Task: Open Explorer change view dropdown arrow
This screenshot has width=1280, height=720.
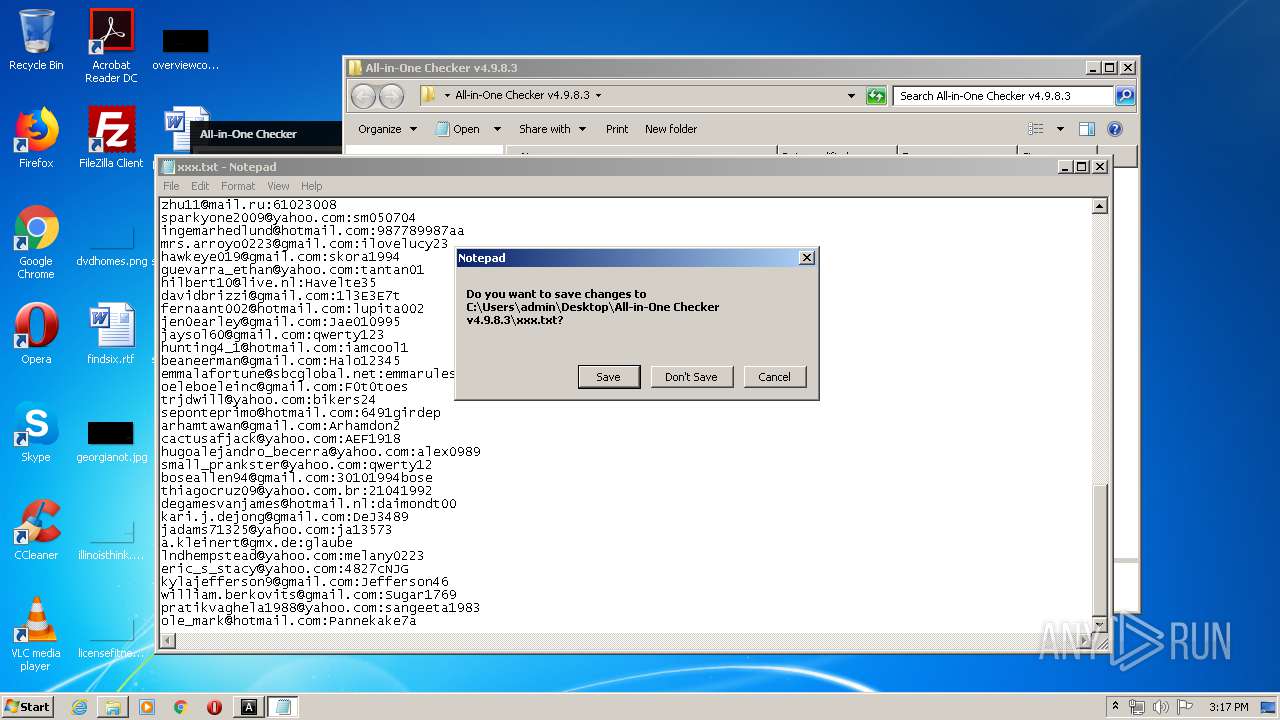Action: tap(1060, 129)
